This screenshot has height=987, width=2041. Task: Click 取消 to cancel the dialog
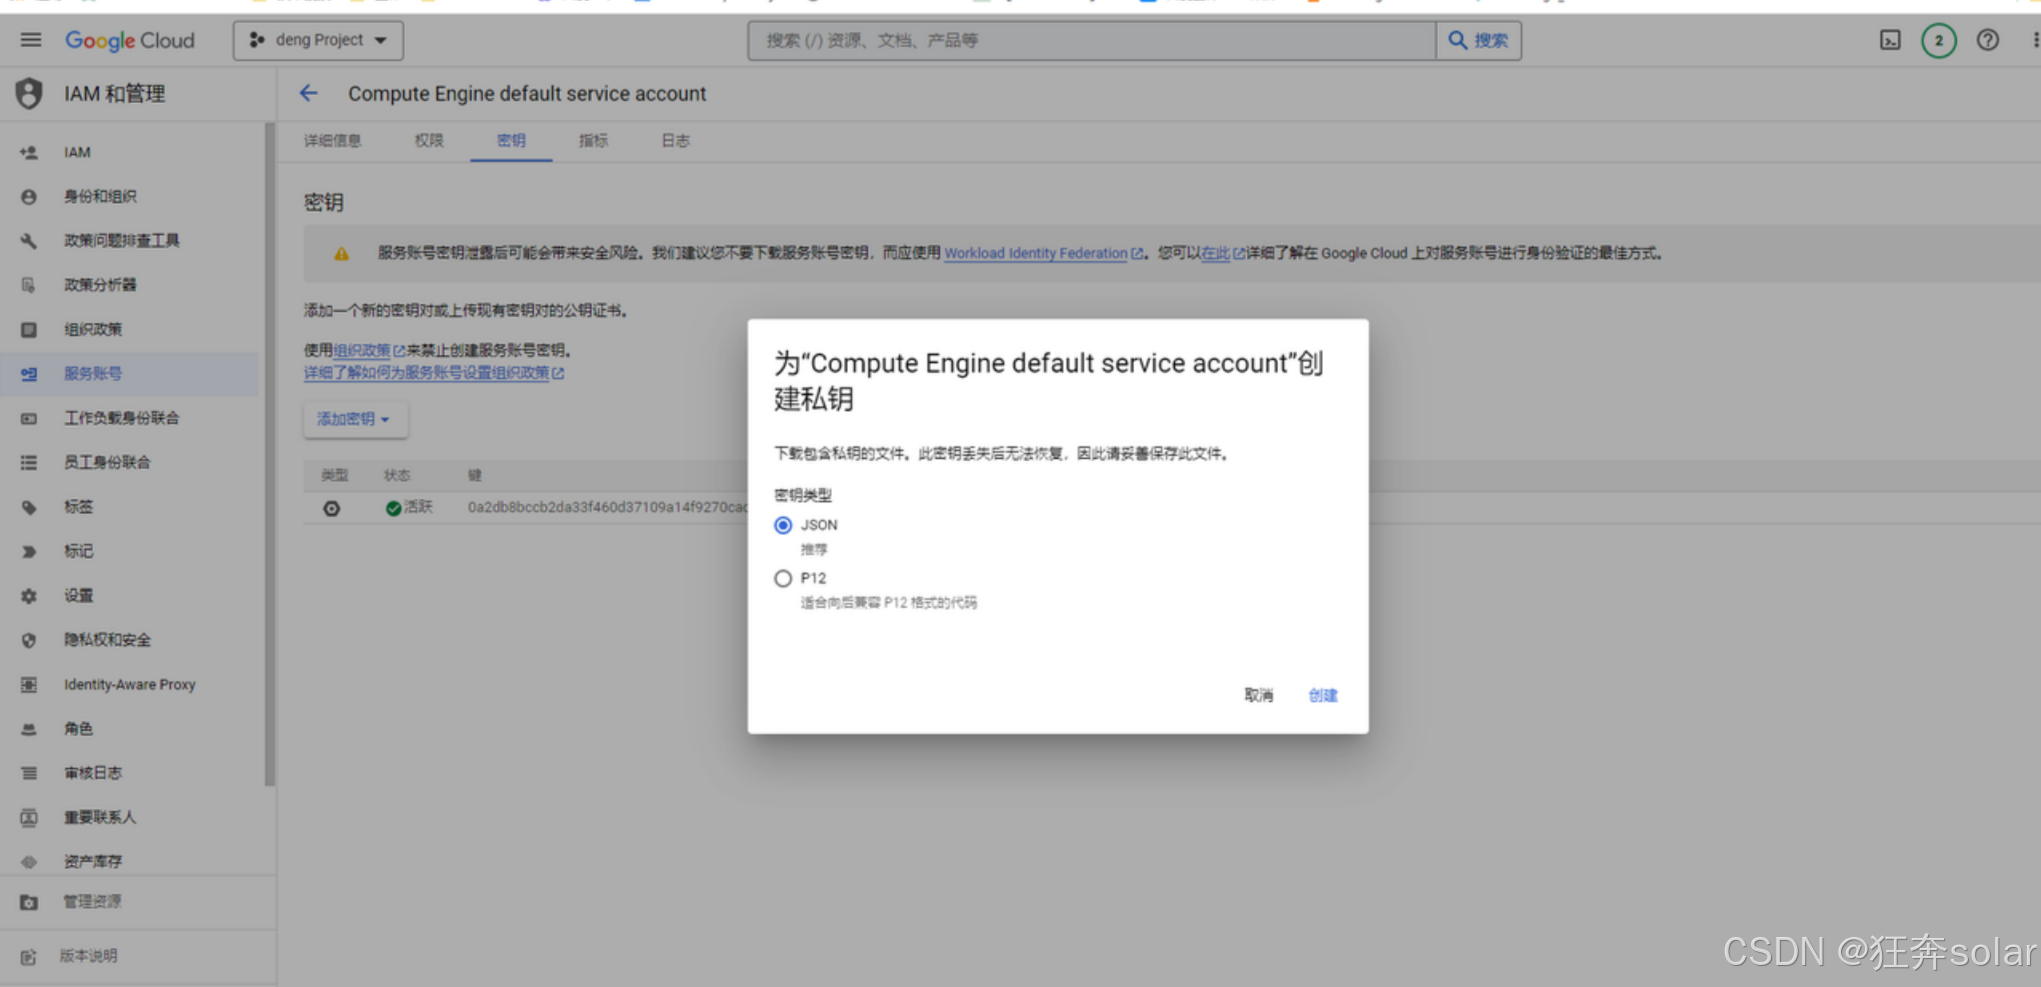pos(1258,695)
